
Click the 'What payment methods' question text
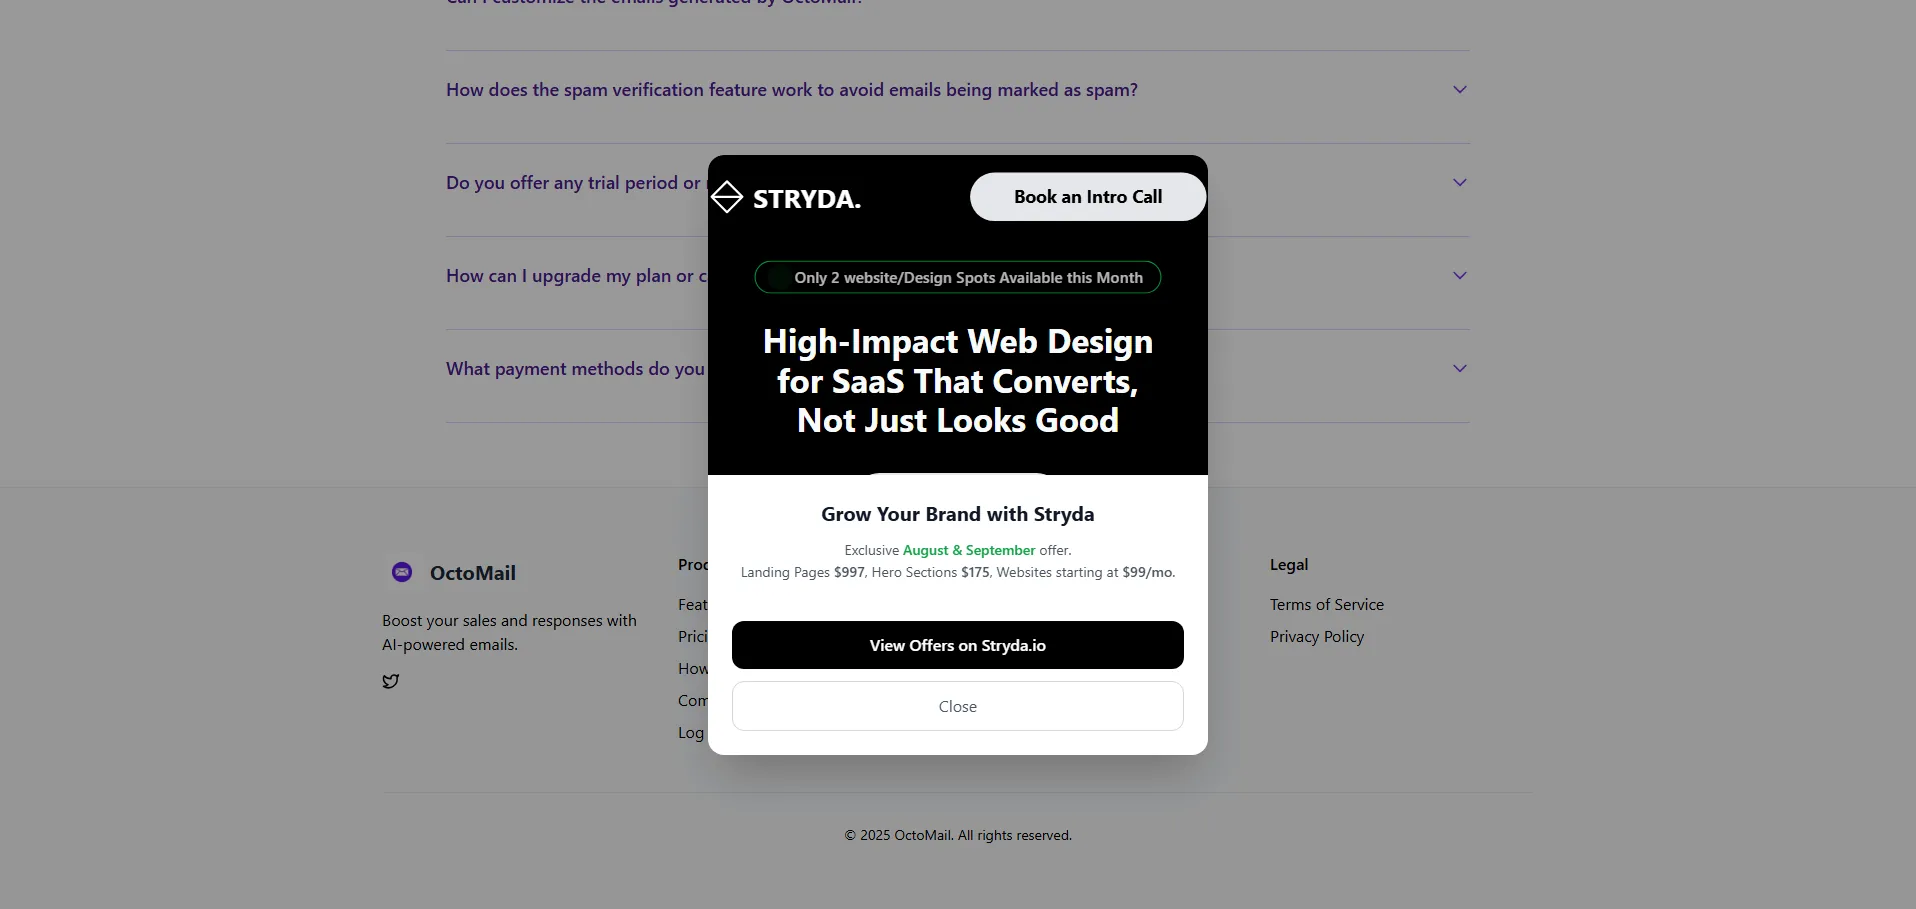(575, 369)
